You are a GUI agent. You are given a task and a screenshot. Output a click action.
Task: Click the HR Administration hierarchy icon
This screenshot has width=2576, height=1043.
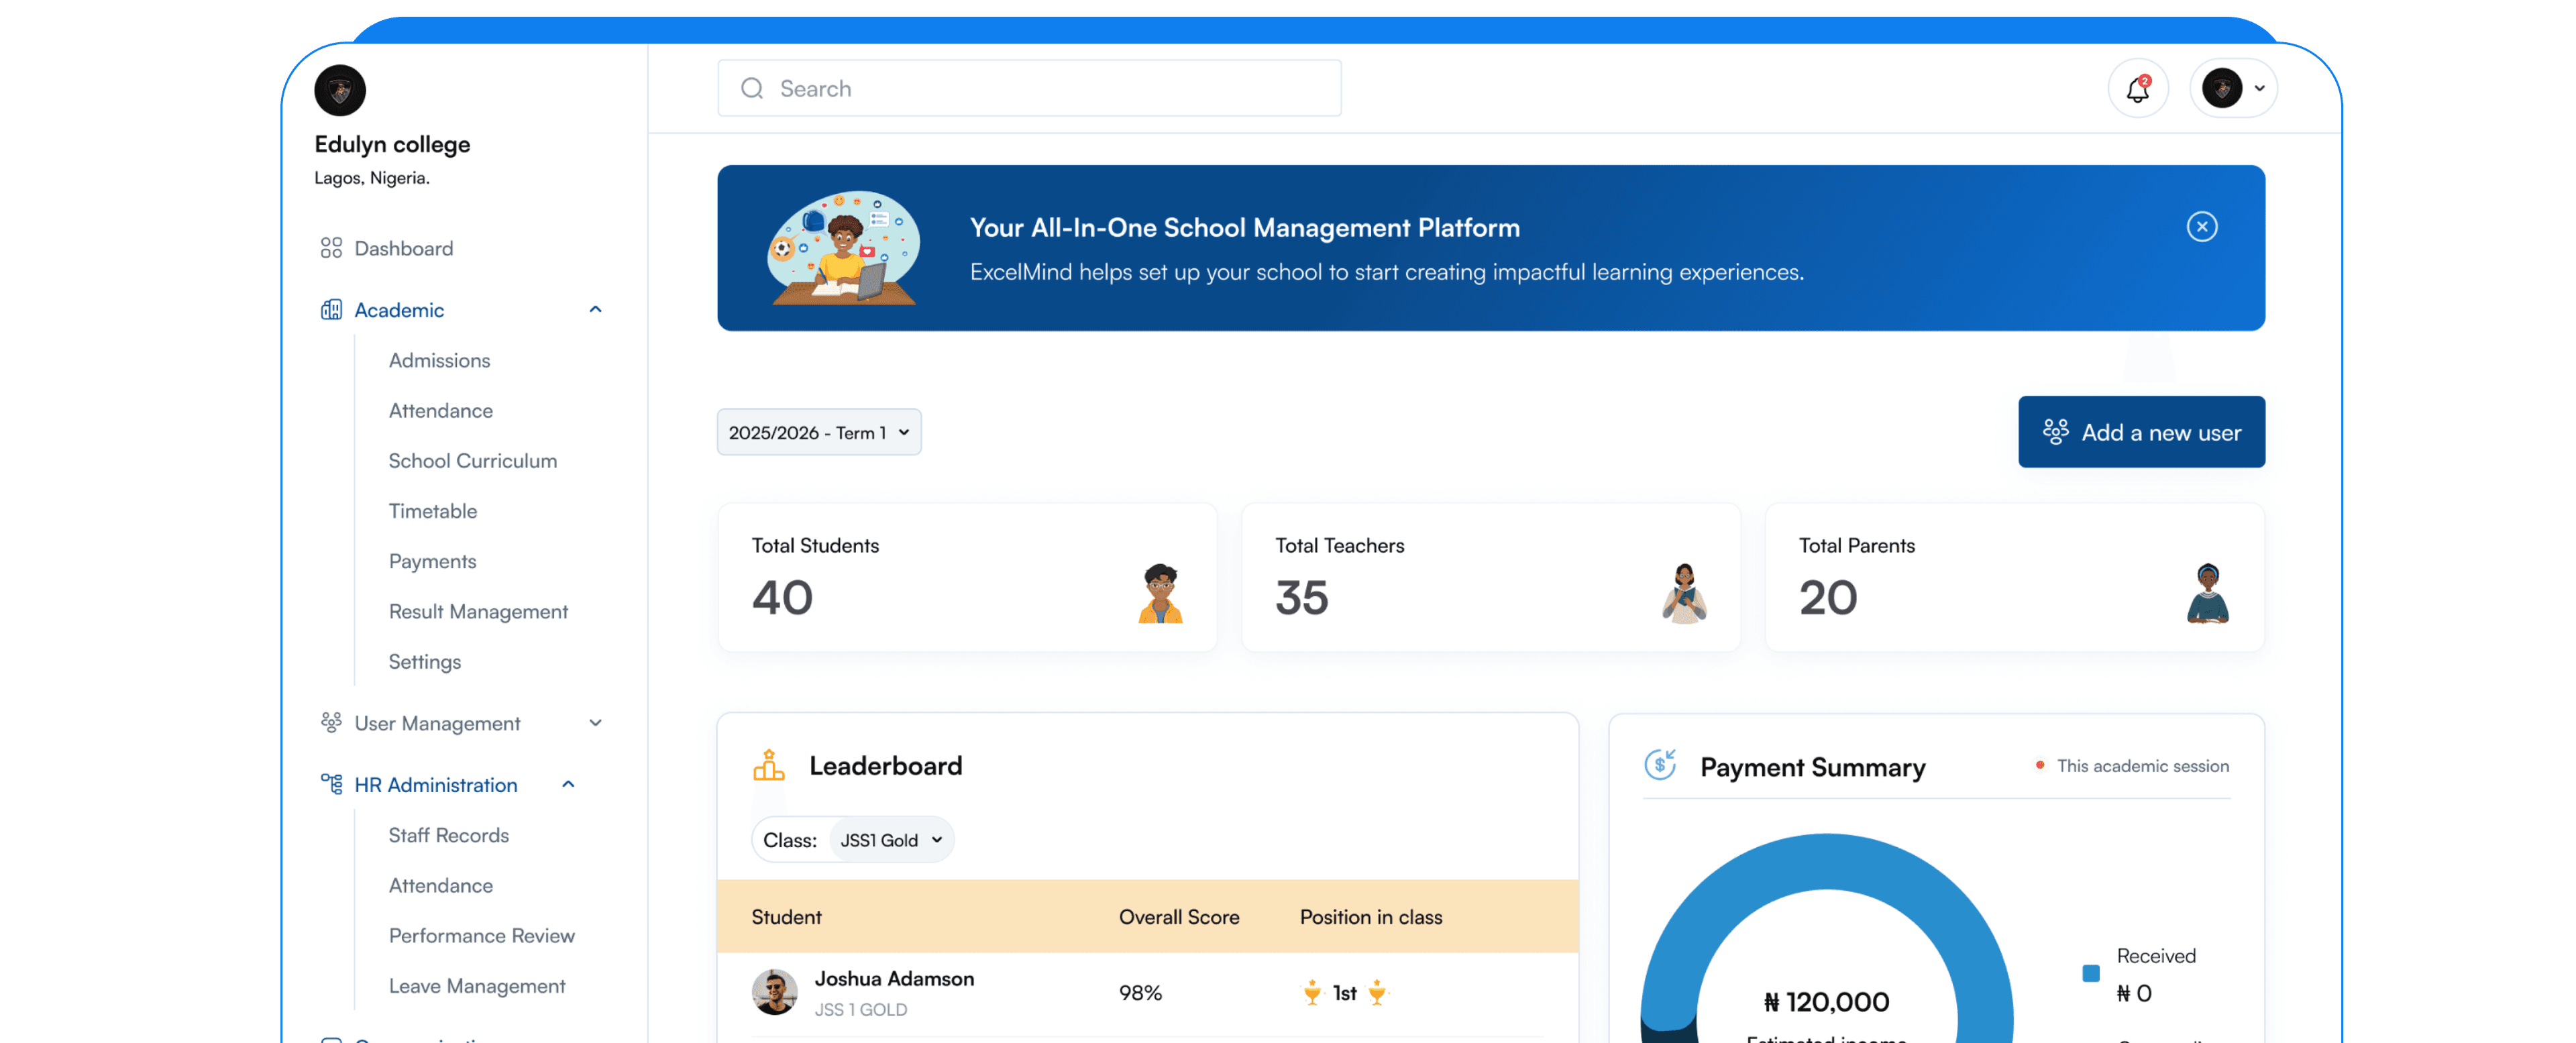point(331,784)
